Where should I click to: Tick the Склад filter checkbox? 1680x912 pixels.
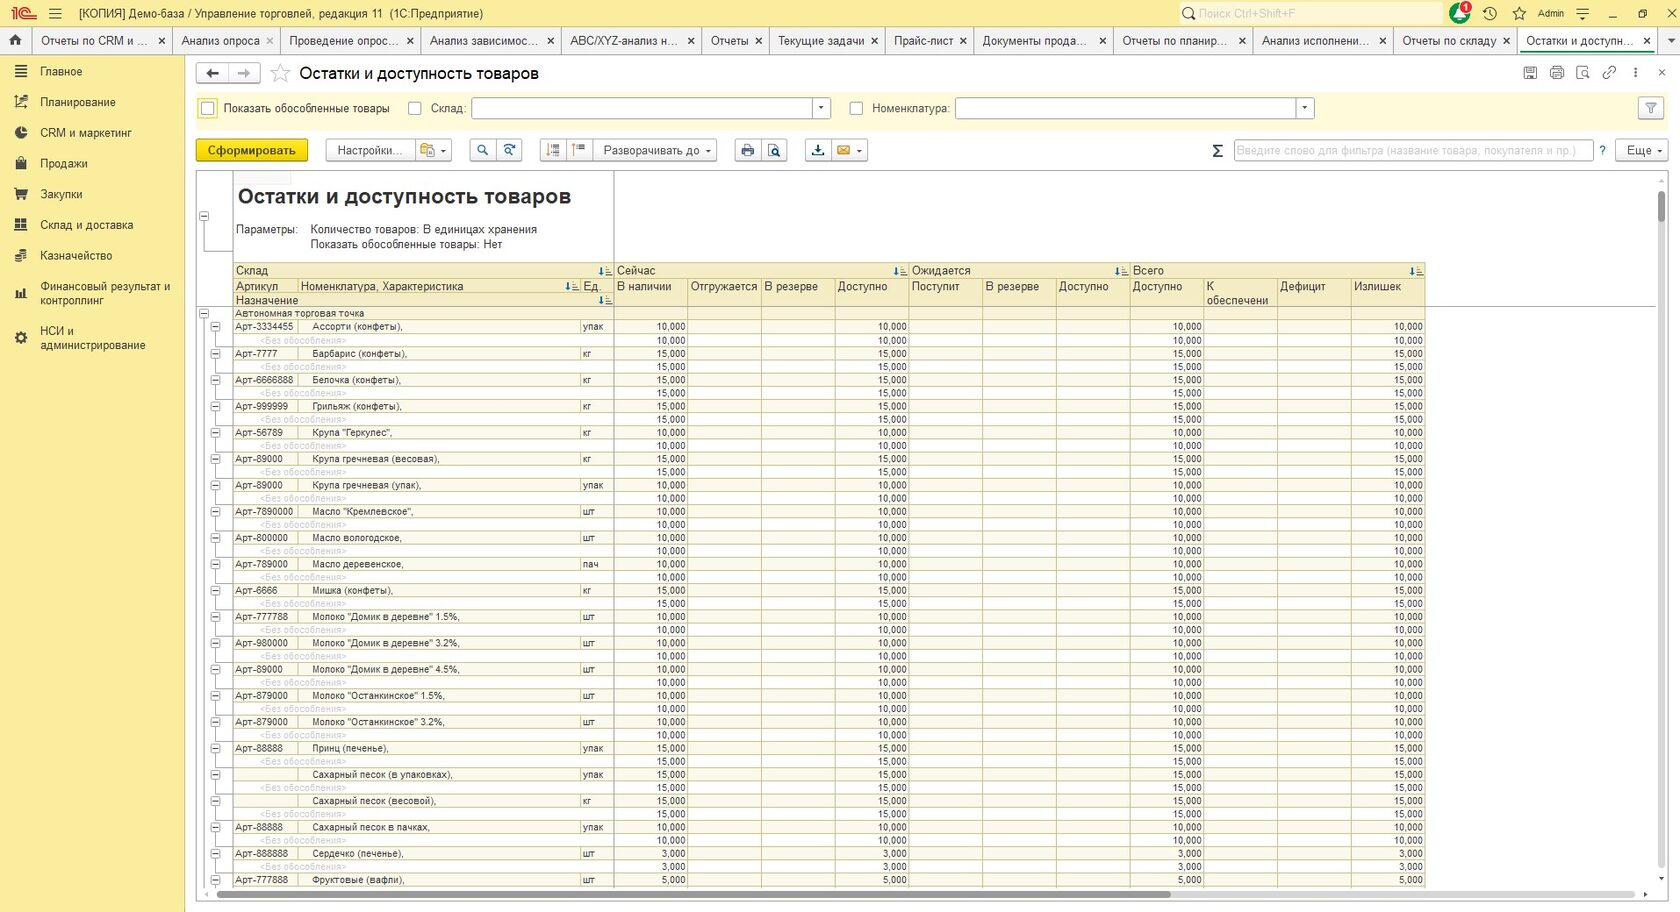click(415, 108)
